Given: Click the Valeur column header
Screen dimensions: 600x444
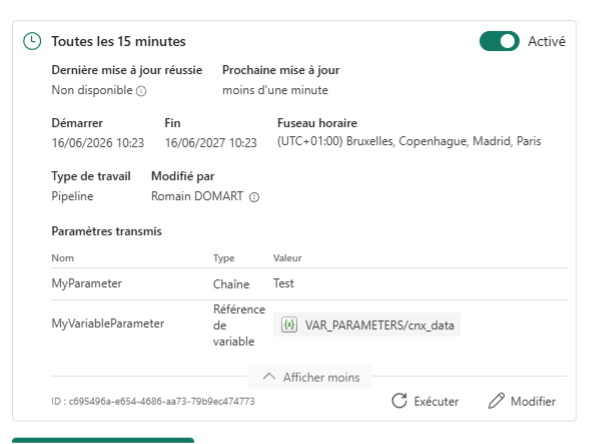Looking at the screenshot, I should (287, 258).
